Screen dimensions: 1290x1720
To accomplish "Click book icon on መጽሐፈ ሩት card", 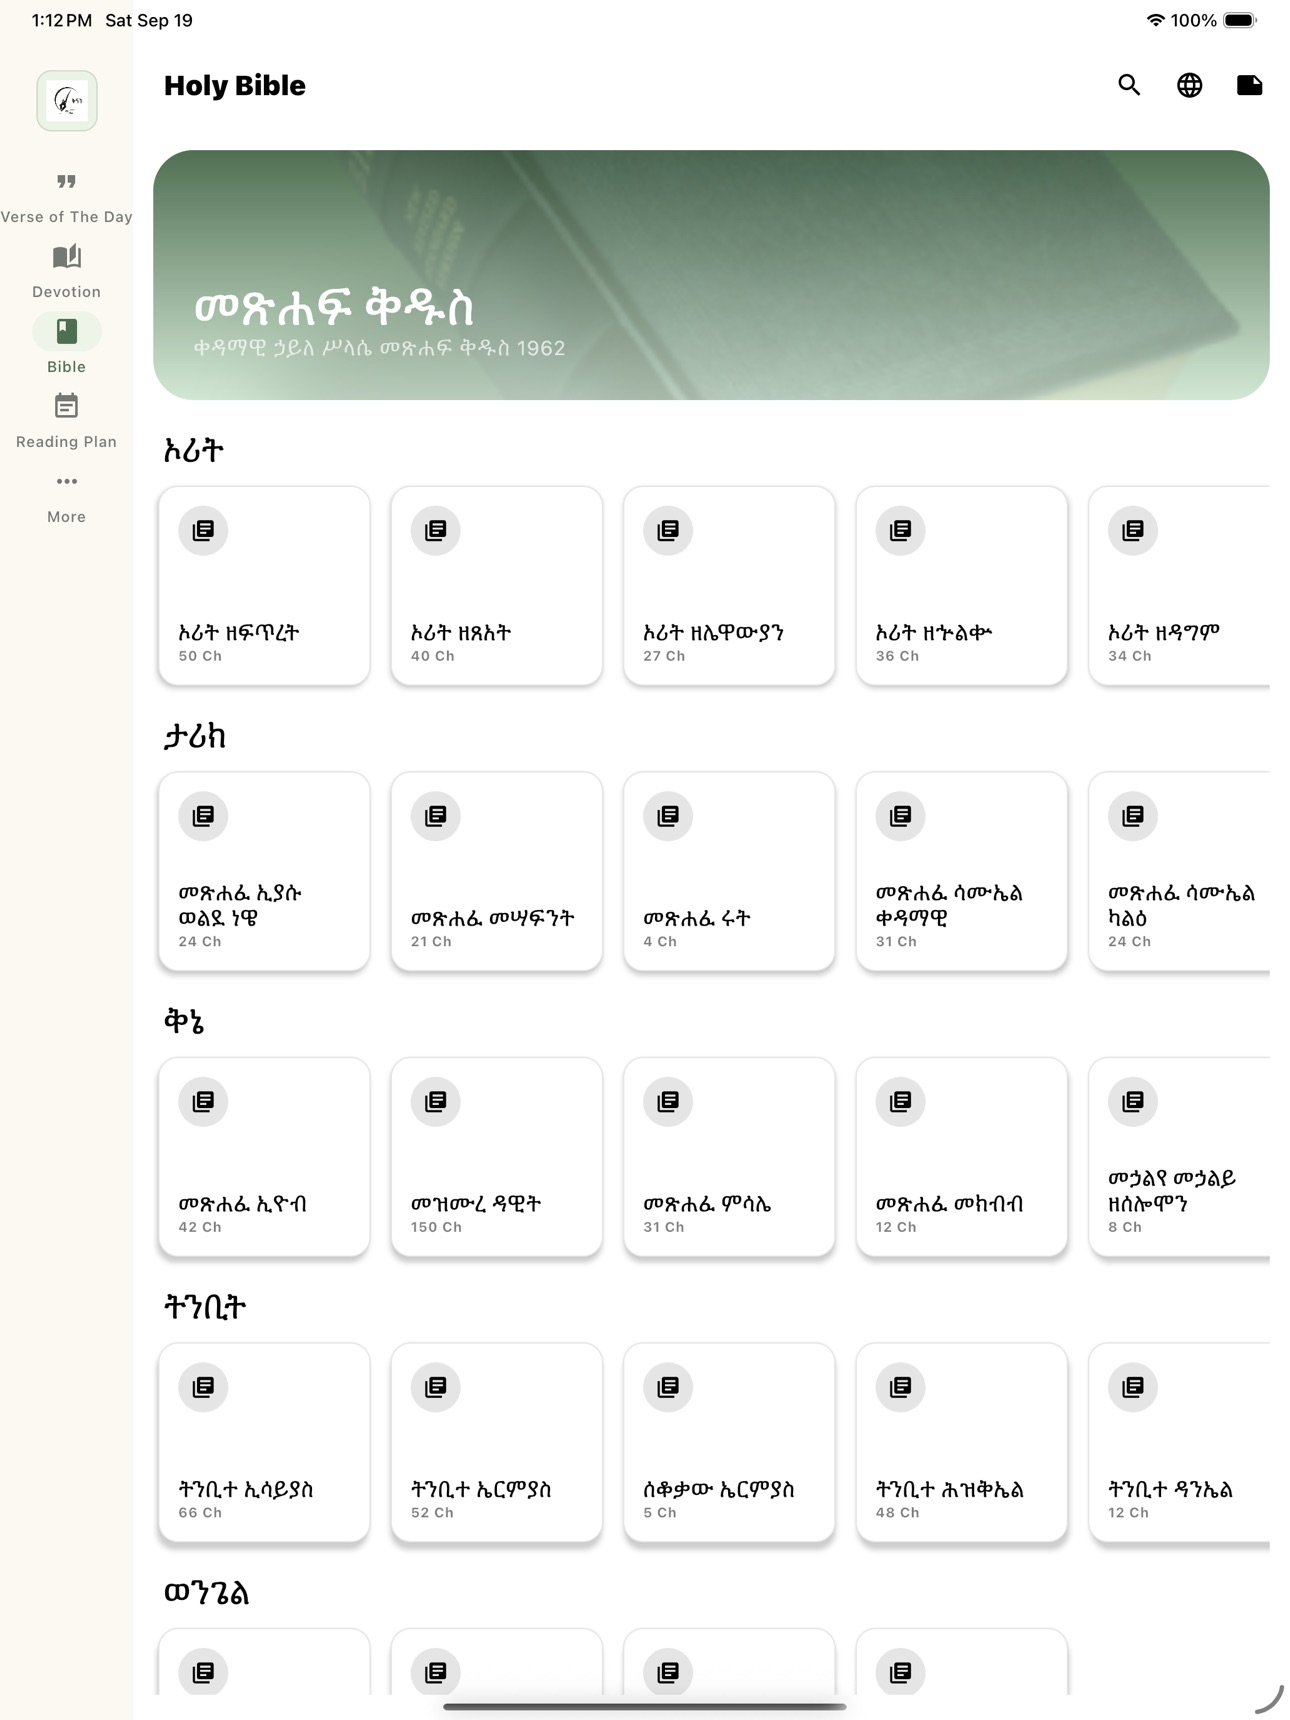I will click(x=668, y=816).
